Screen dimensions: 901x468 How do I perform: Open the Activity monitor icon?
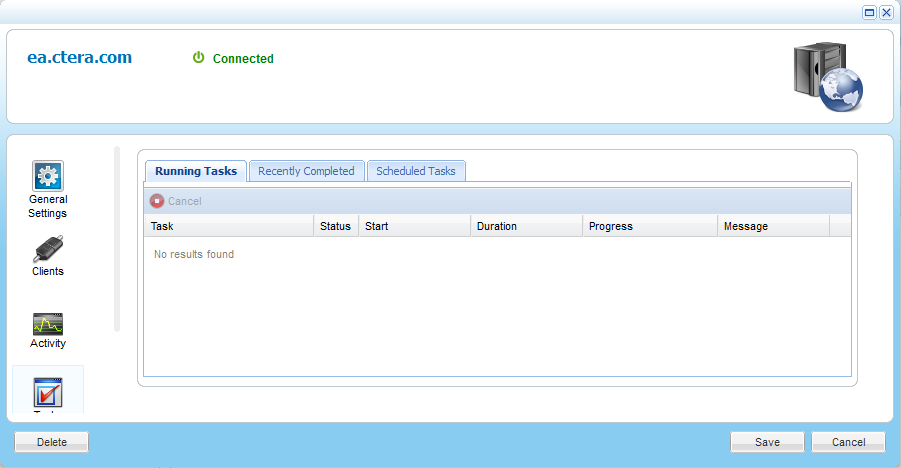tap(48, 324)
